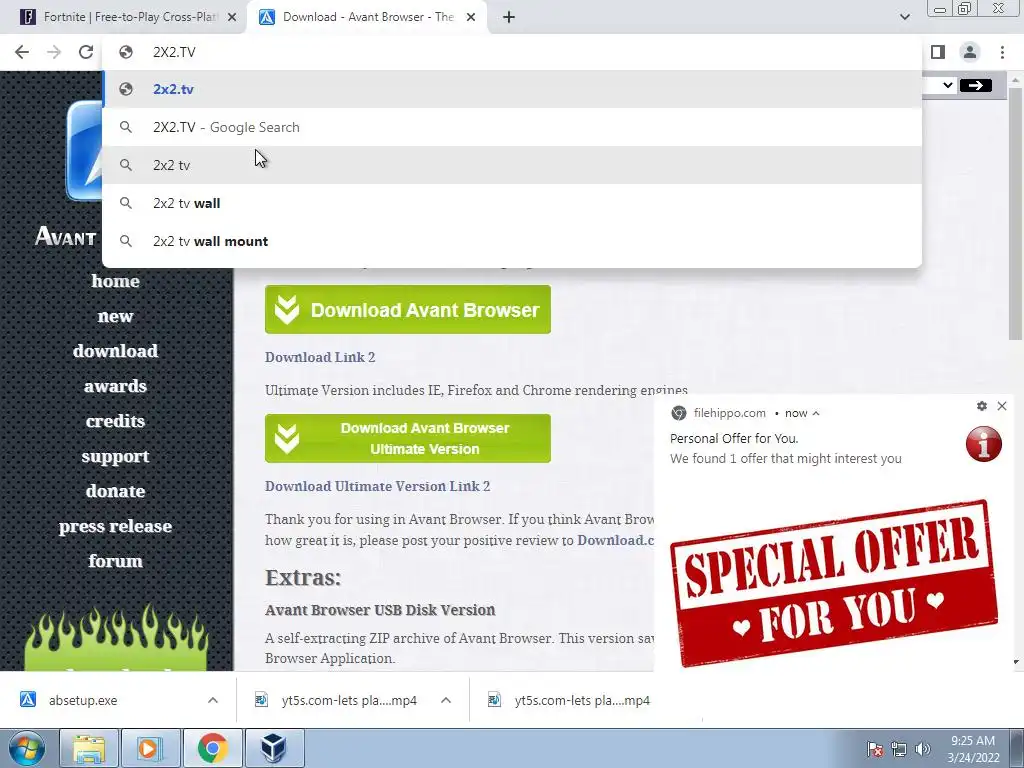Viewport: 1024px width, 768px height.
Task: Click the red info icon in notification
Action: 984,444
